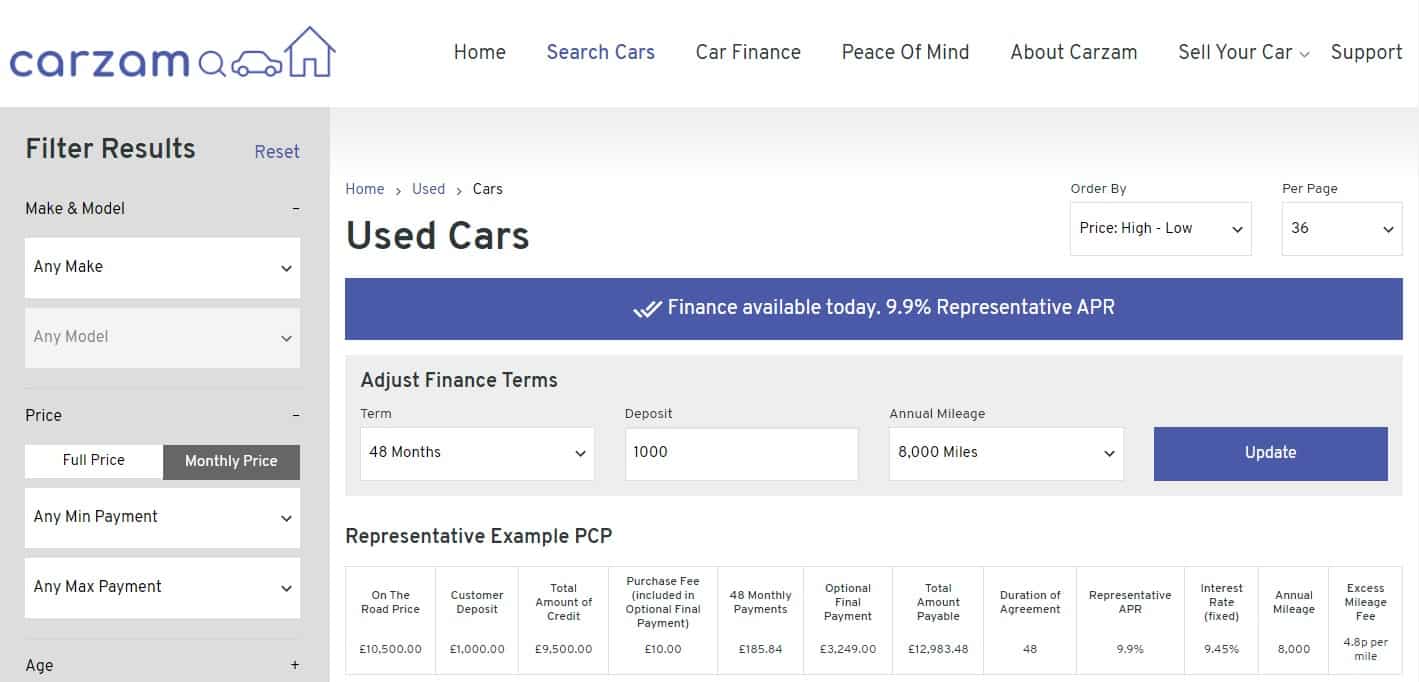Follow the Used breadcrumb link
The width and height of the screenshot is (1419, 682).
(428, 189)
